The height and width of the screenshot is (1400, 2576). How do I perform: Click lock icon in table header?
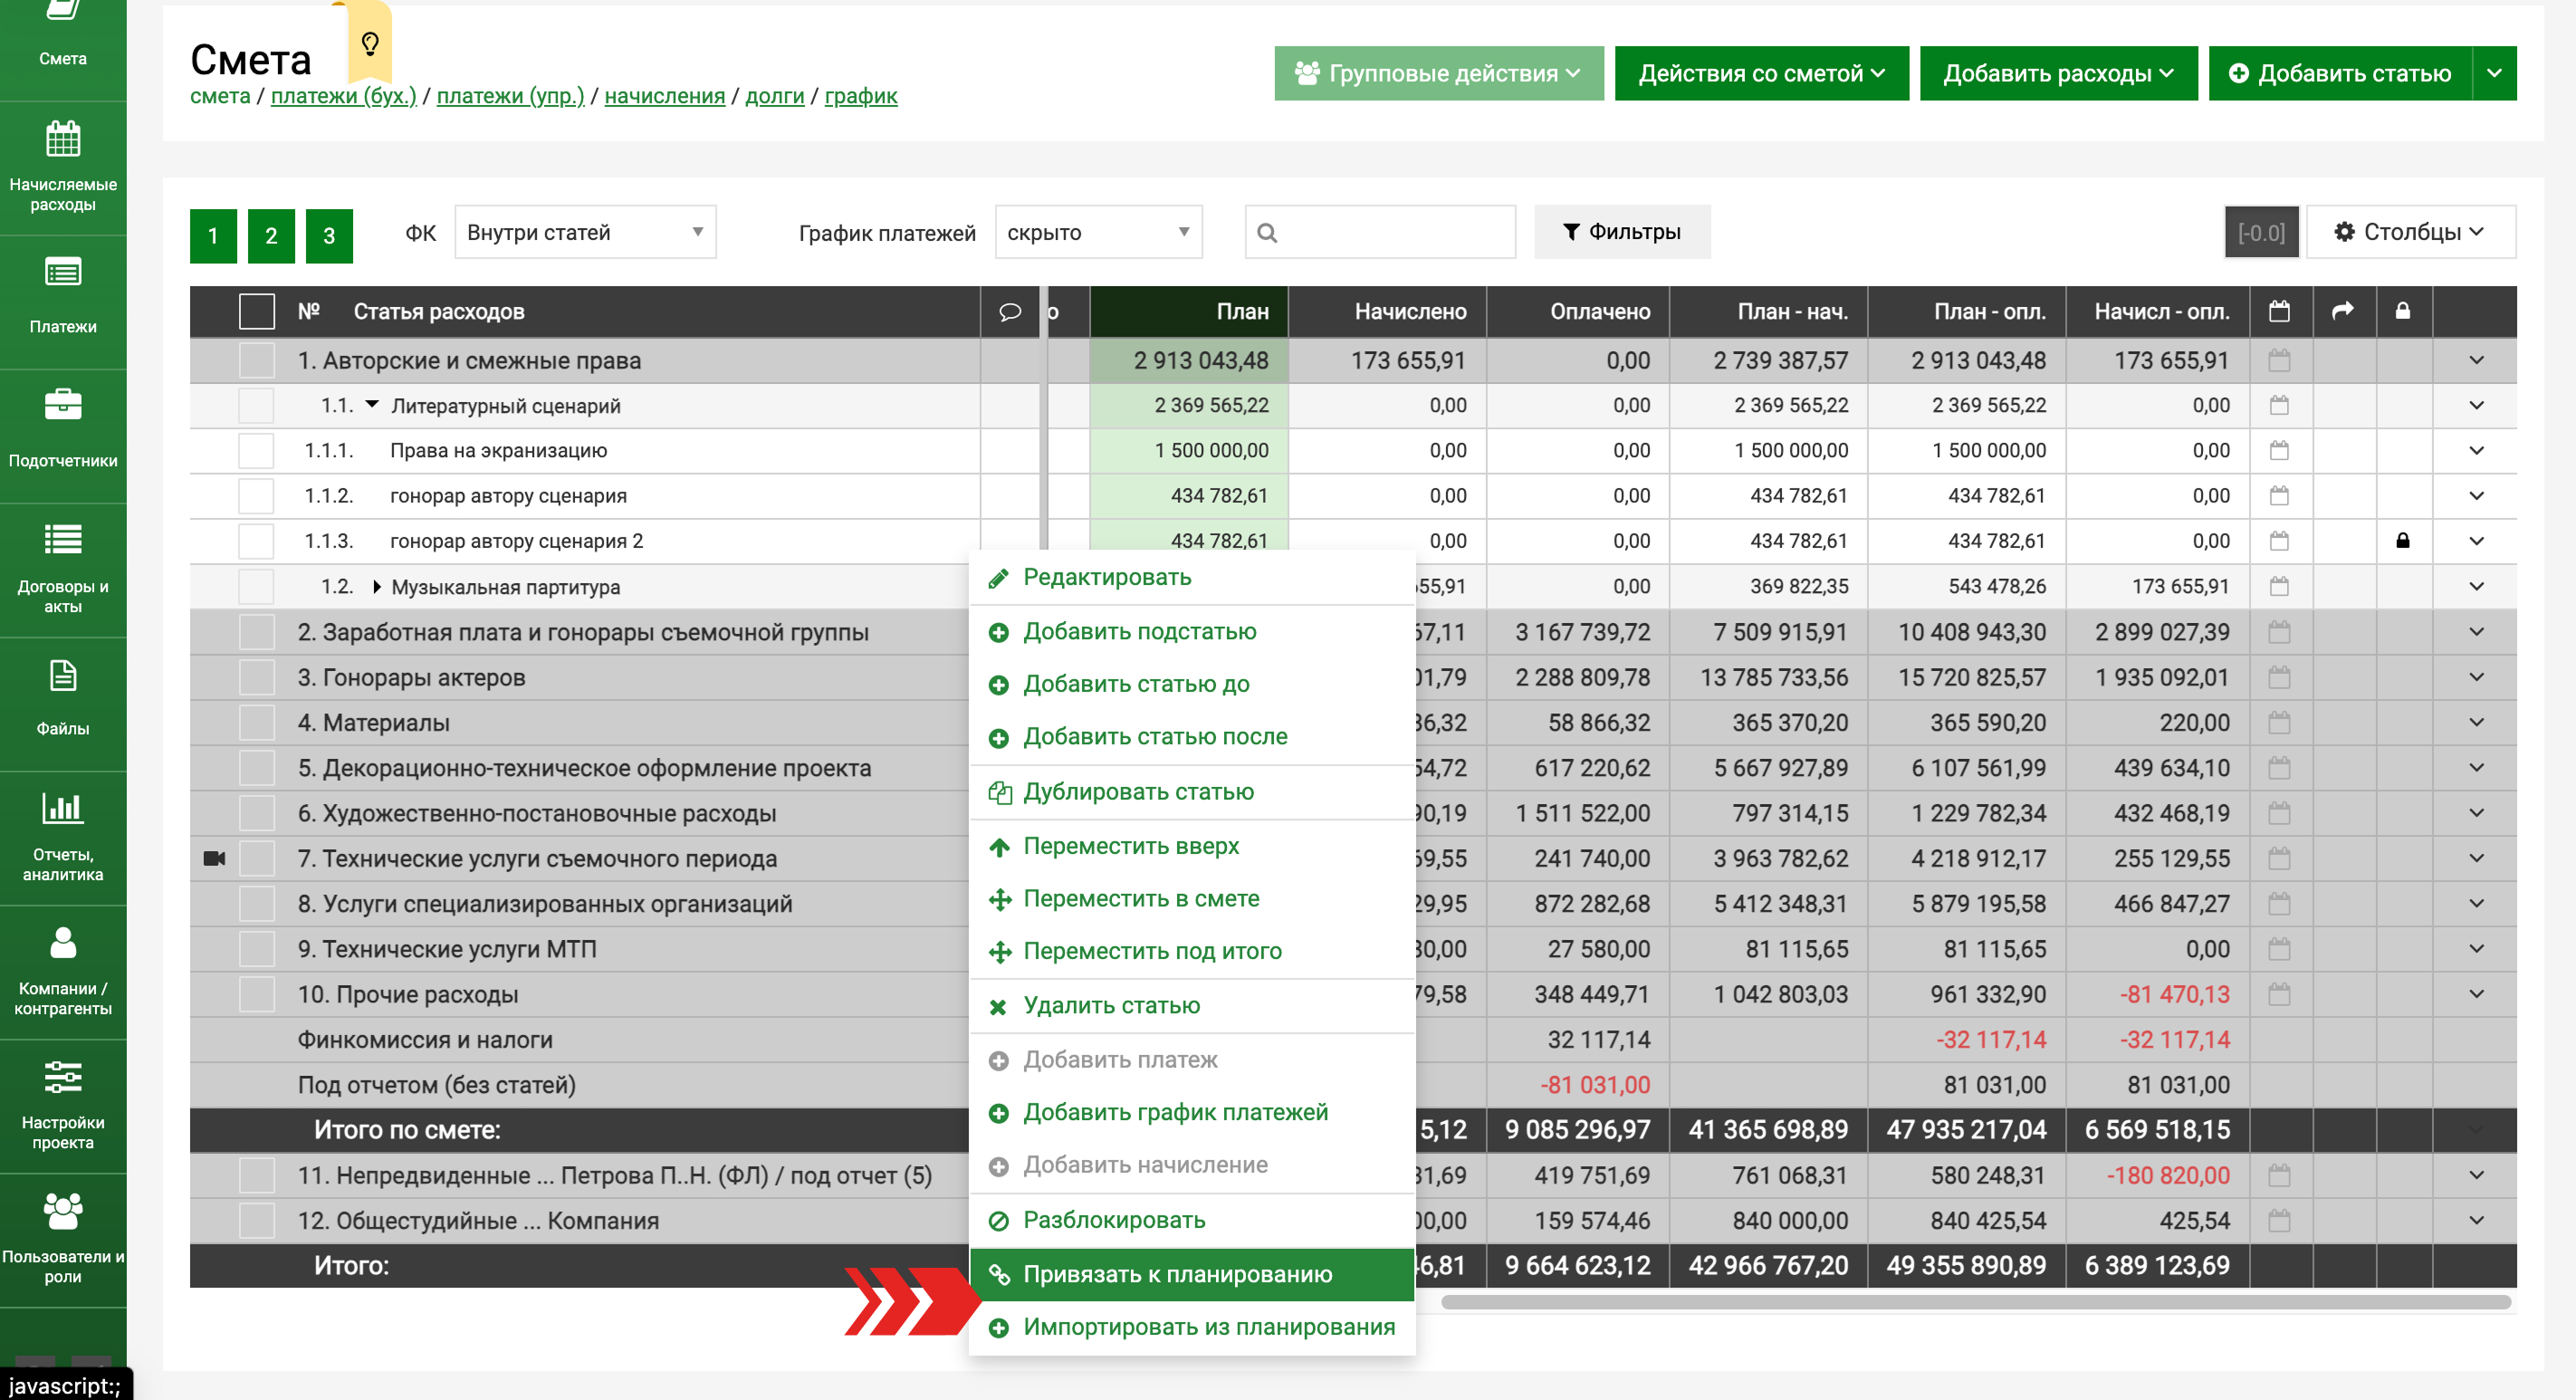pyautogui.click(x=2403, y=311)
